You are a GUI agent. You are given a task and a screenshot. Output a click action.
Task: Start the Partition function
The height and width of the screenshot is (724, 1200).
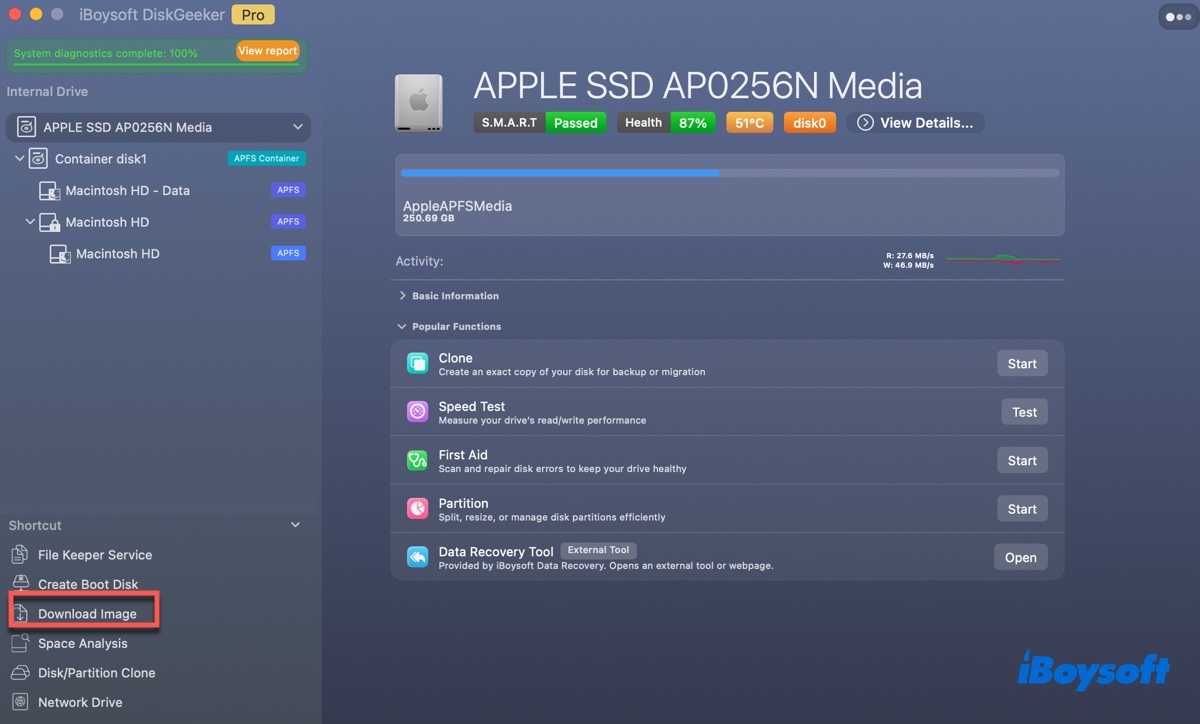(1022, 509)
